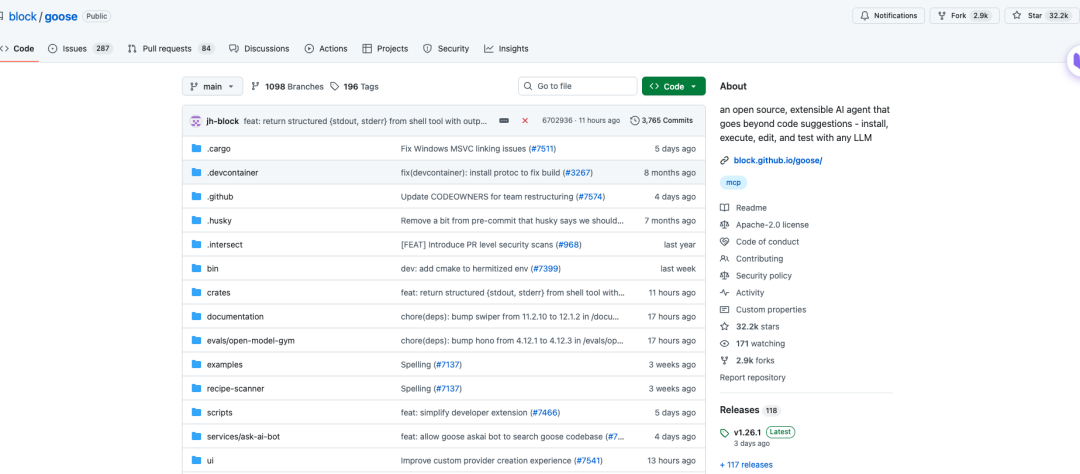The width and height of the screenshot is (1080, 474).
Task: View 196 Tags link
Action: tap(354, 87)
